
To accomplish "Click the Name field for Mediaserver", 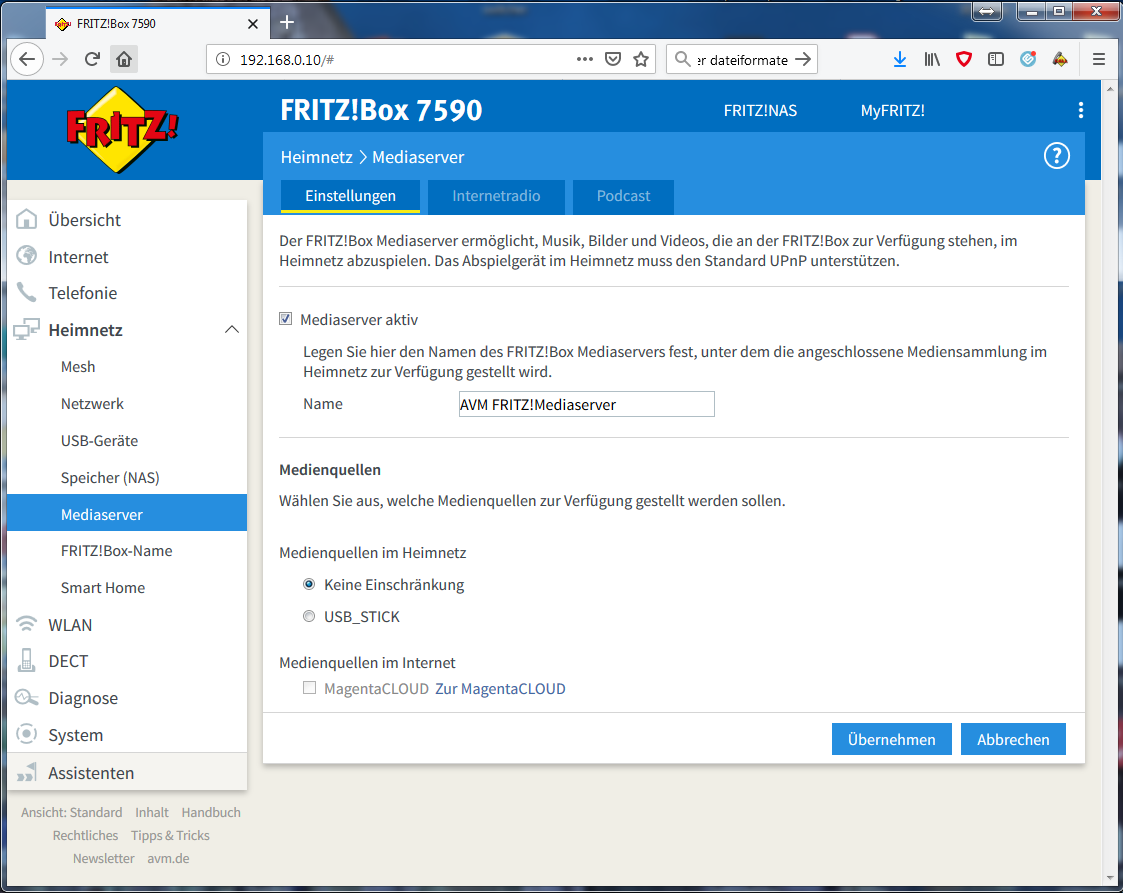I will pyautogui.click(x=587, y=404).
